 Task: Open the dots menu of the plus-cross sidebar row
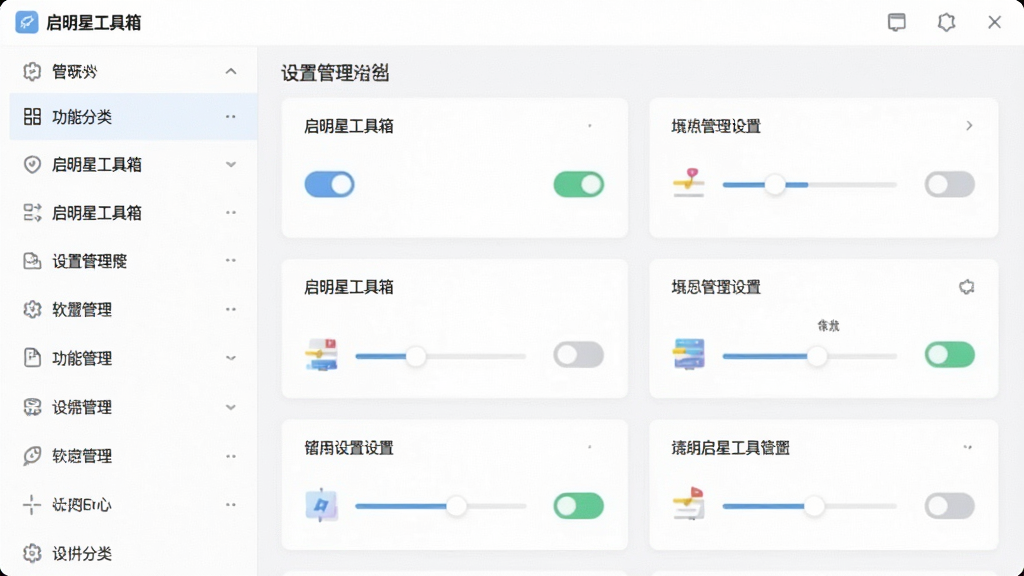click(x=231, y=504)
